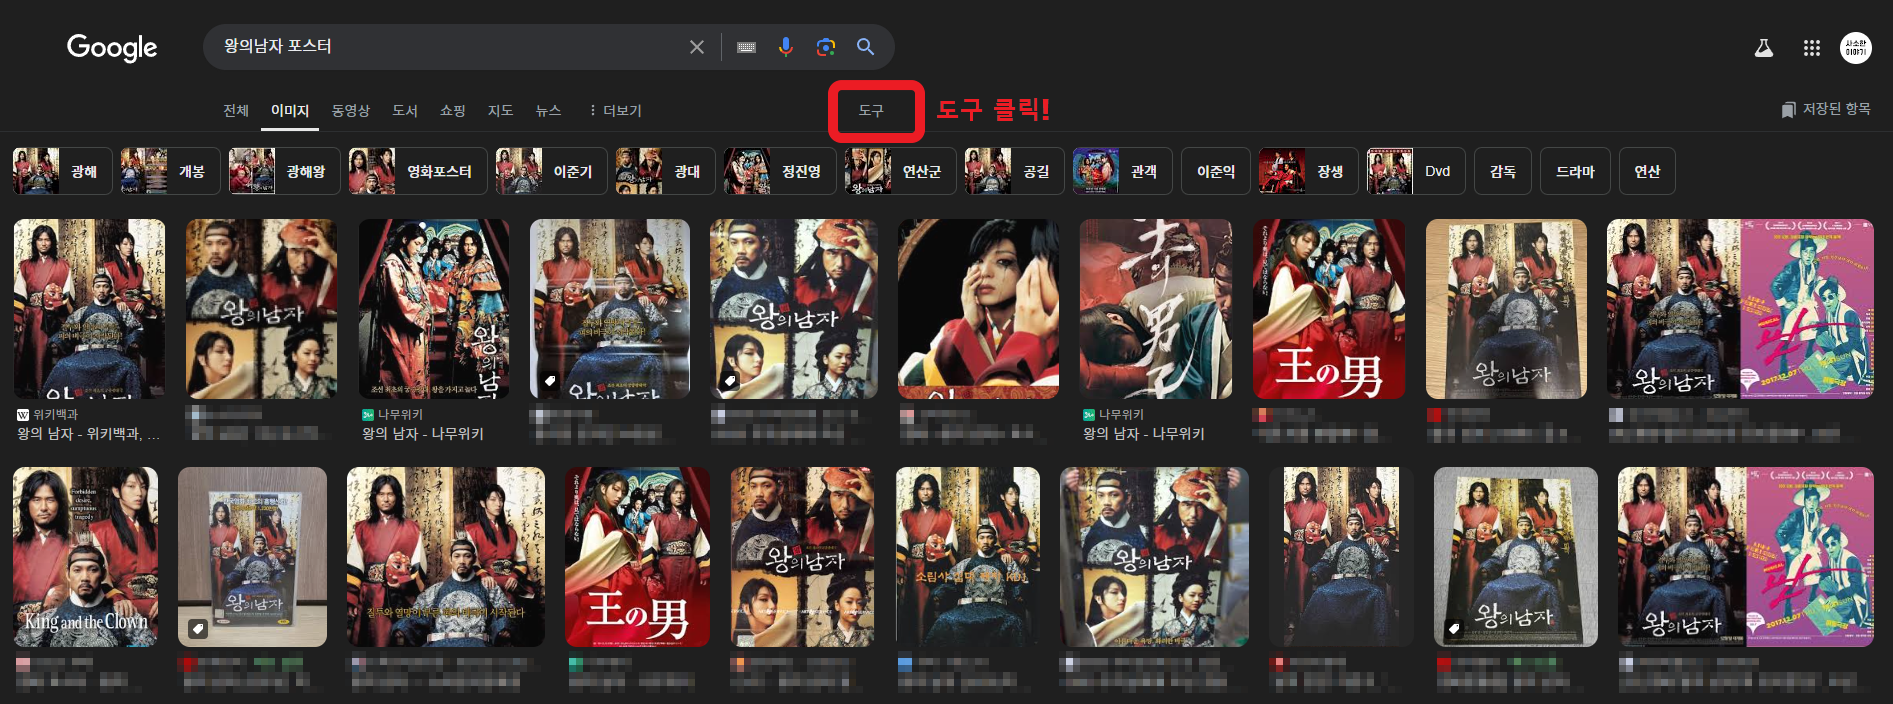Select the 광해 filter chip
The height and width of the screenshot is (704, 1893).
coord(62,171)
